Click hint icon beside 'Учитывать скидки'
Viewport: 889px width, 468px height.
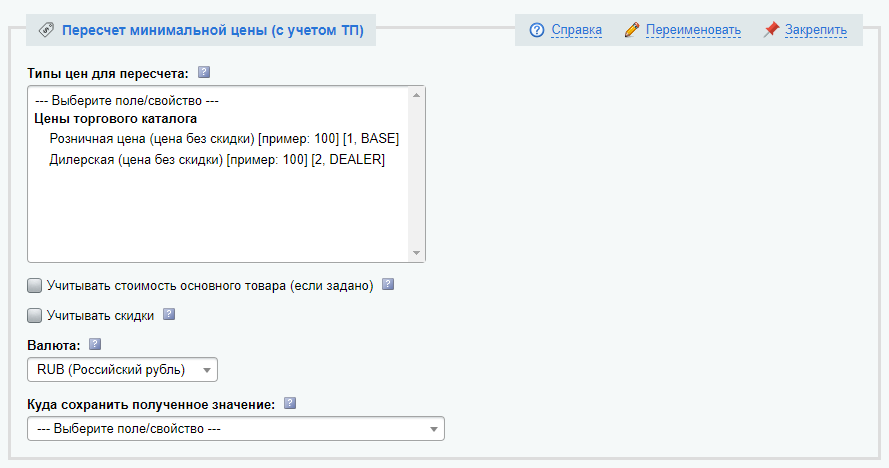[x=169, y=315]
